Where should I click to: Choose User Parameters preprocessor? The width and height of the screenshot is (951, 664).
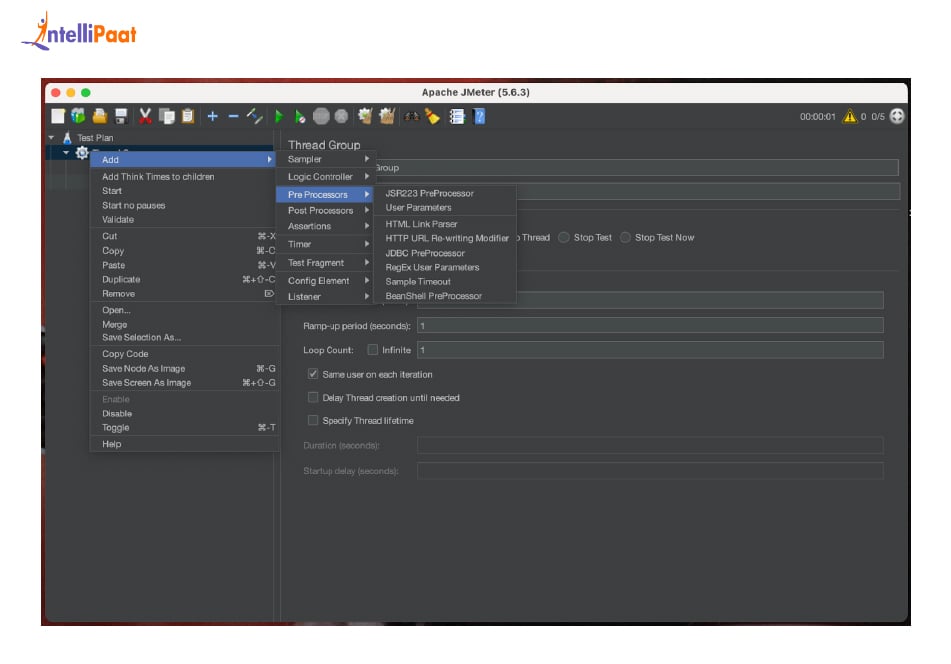[x=445, y=207]
